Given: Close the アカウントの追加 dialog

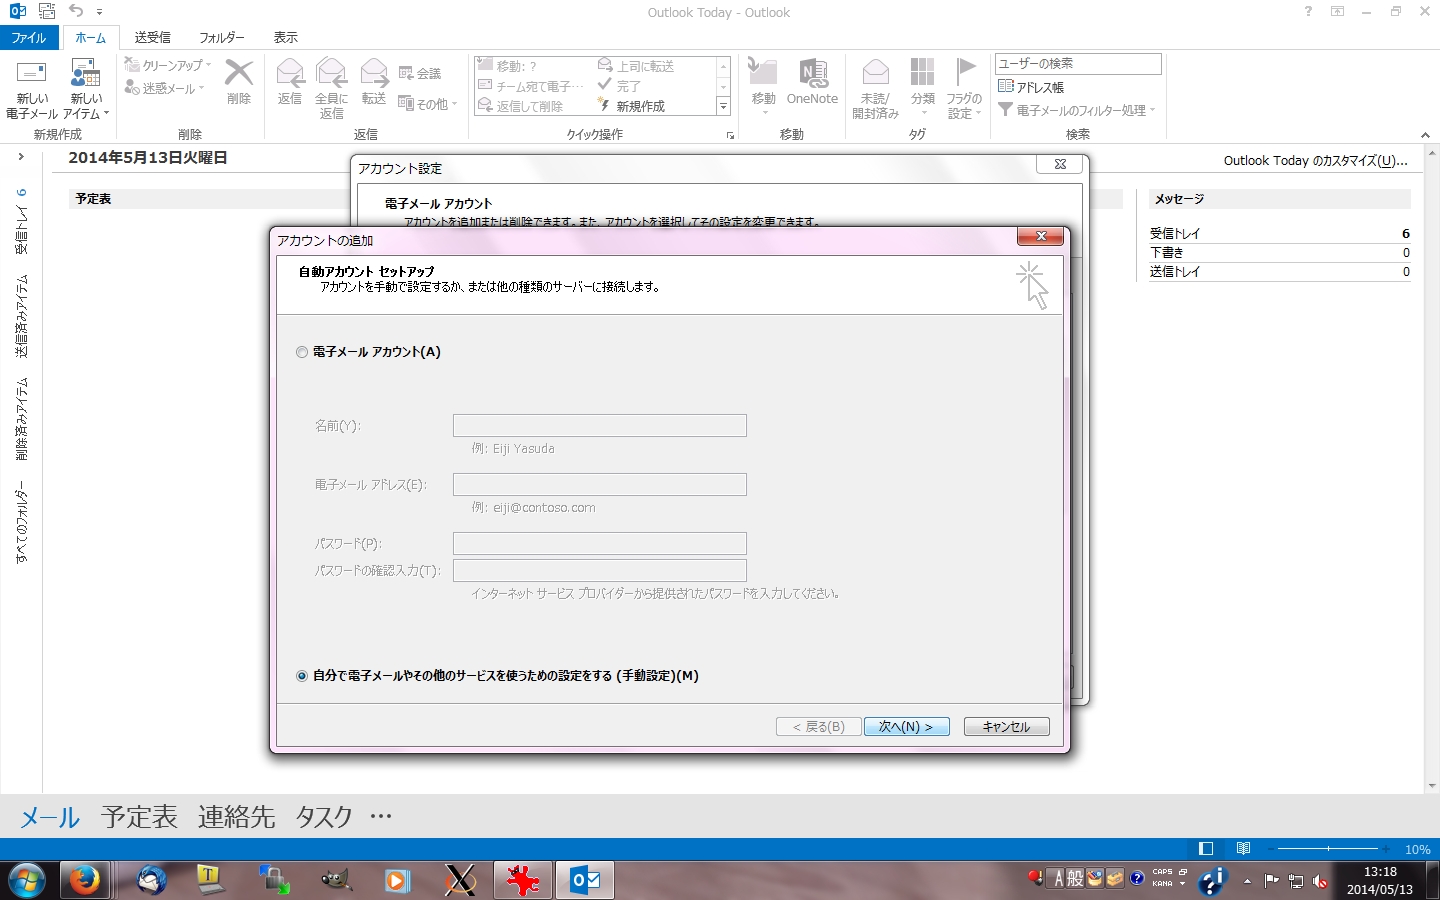Looking at the screenshot, I should pyautogui.click(x=1040, y=236).
